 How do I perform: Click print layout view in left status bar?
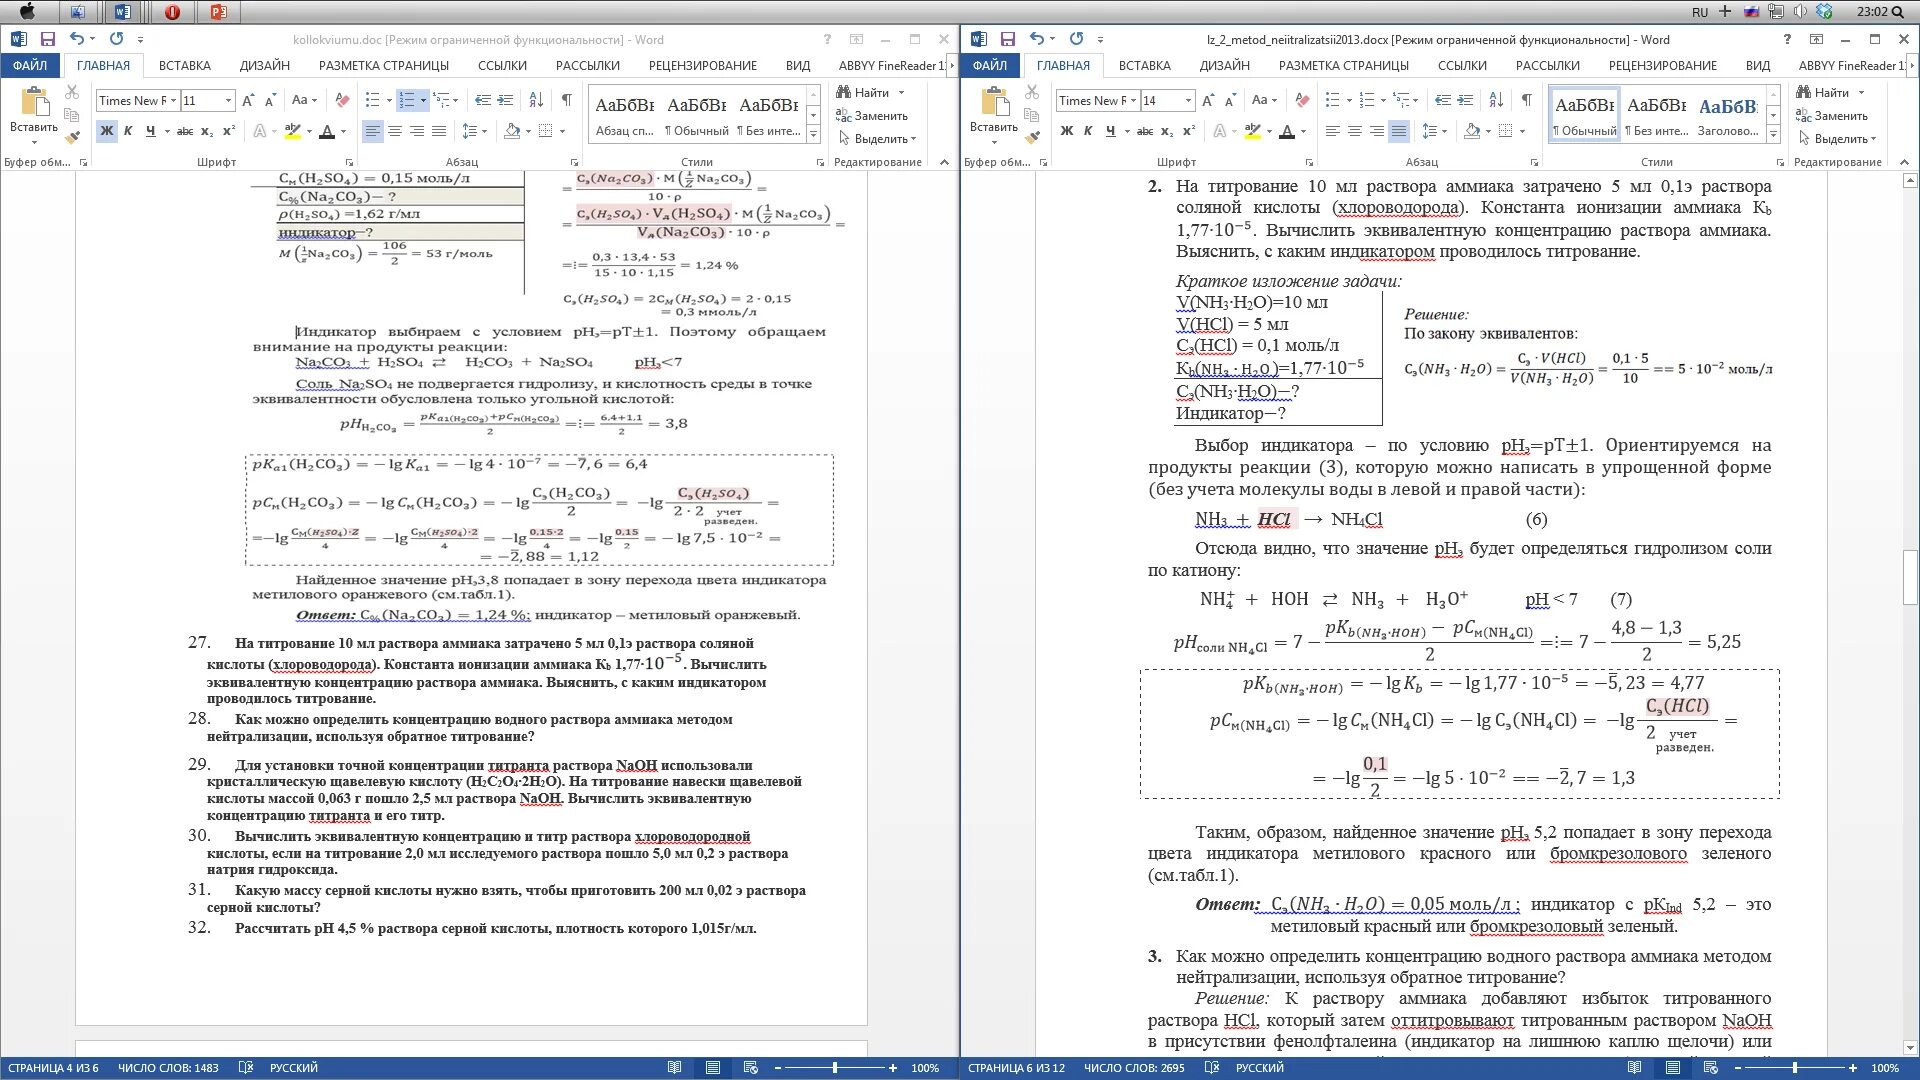(x=713, y=1067)
